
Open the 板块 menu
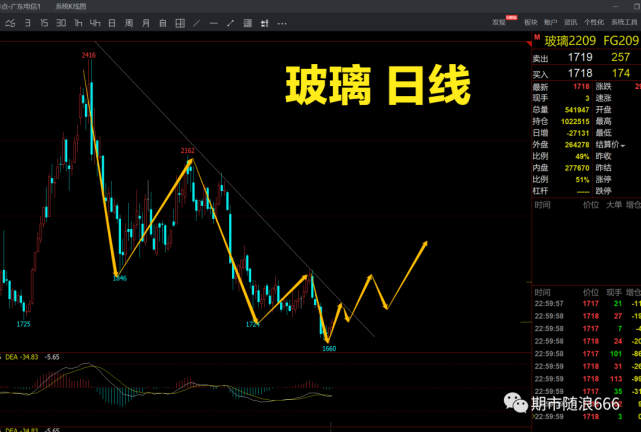(x=531, y=22)
